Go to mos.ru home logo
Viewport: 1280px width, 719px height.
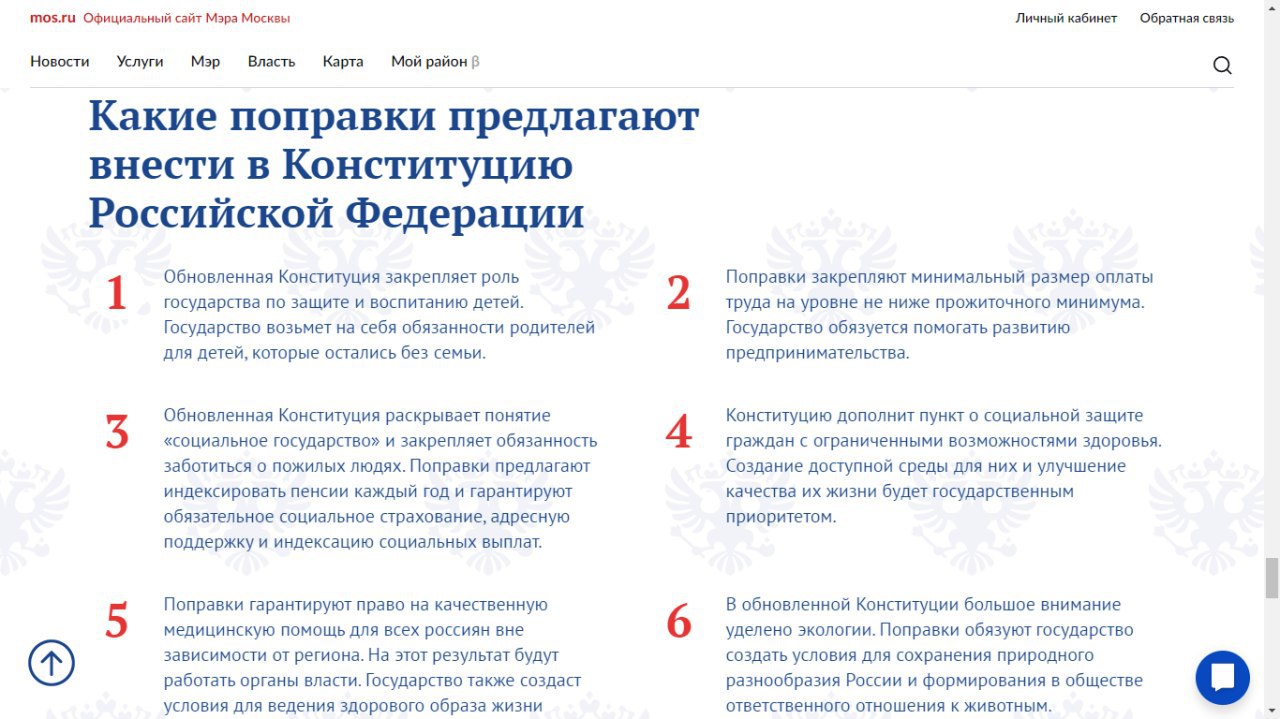pos(53,18)
